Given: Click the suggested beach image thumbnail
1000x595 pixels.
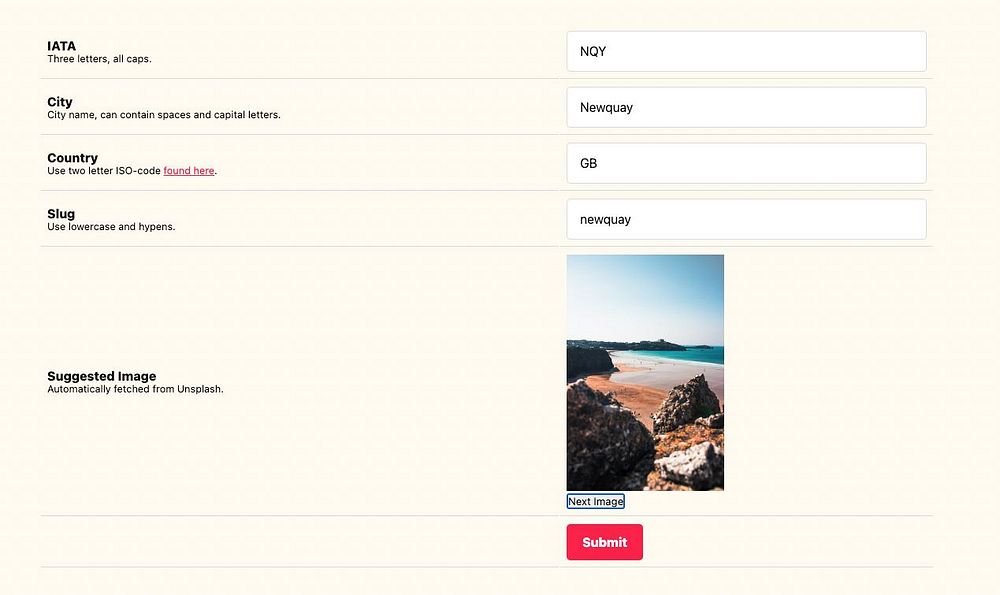Looking at the screenshot, I should (x=645, y=372).
